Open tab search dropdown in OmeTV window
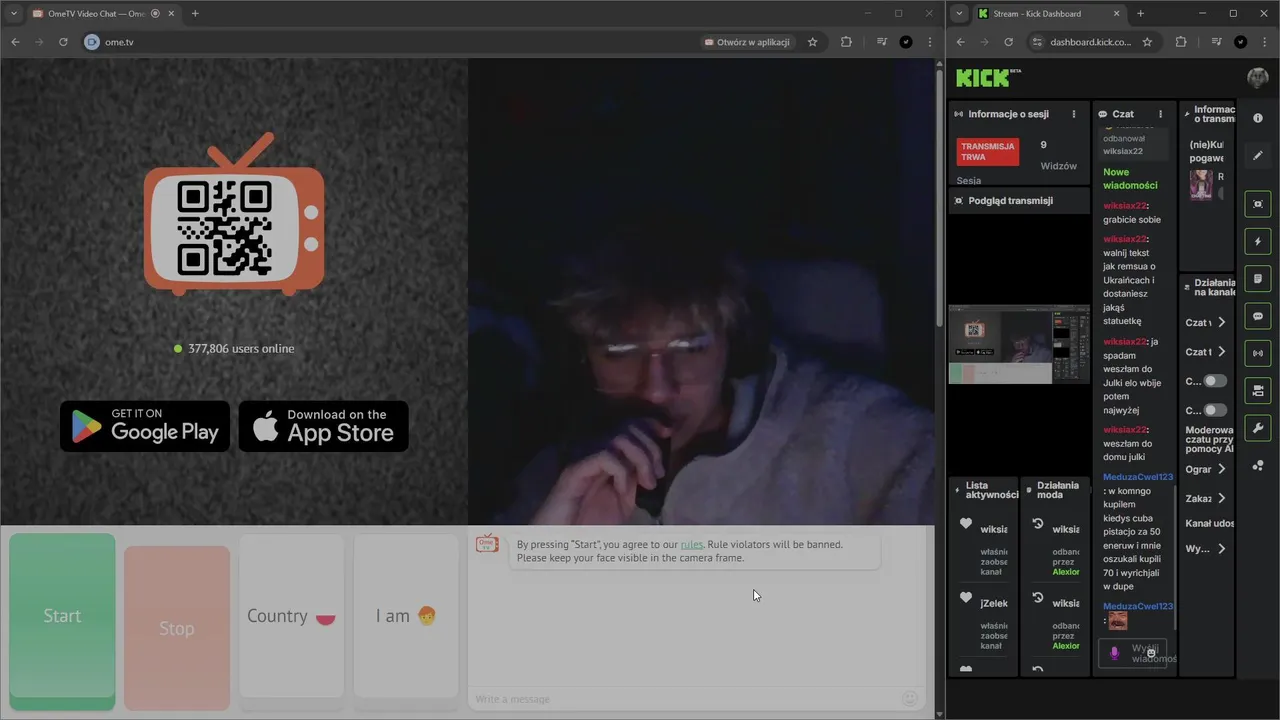Image resolution: width=1280 pixels, height=720 pixels. pyautogui.click(x=13, y=13)
